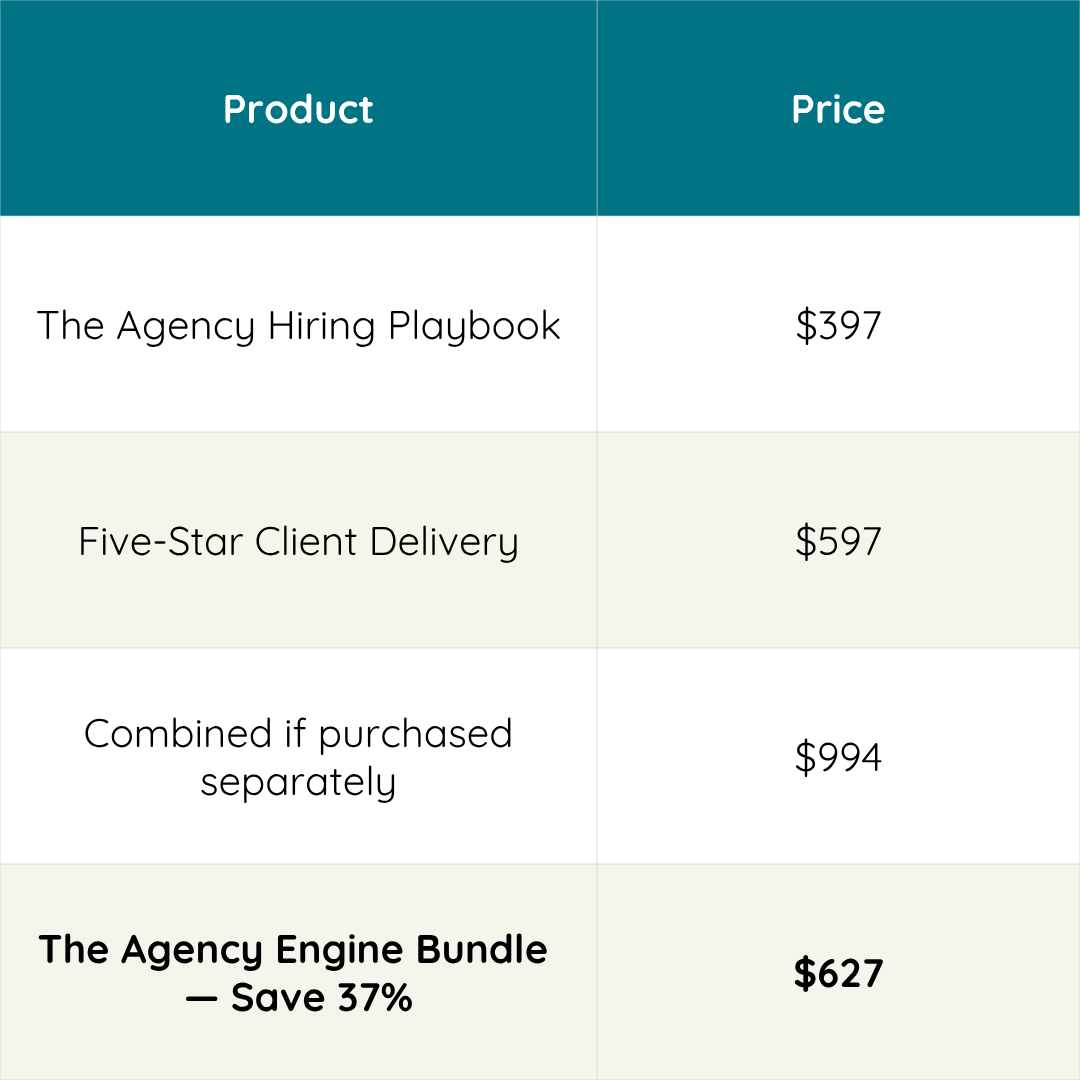Click the word Client in second row
The image size is (1080, 1080).
click(306, 542)
